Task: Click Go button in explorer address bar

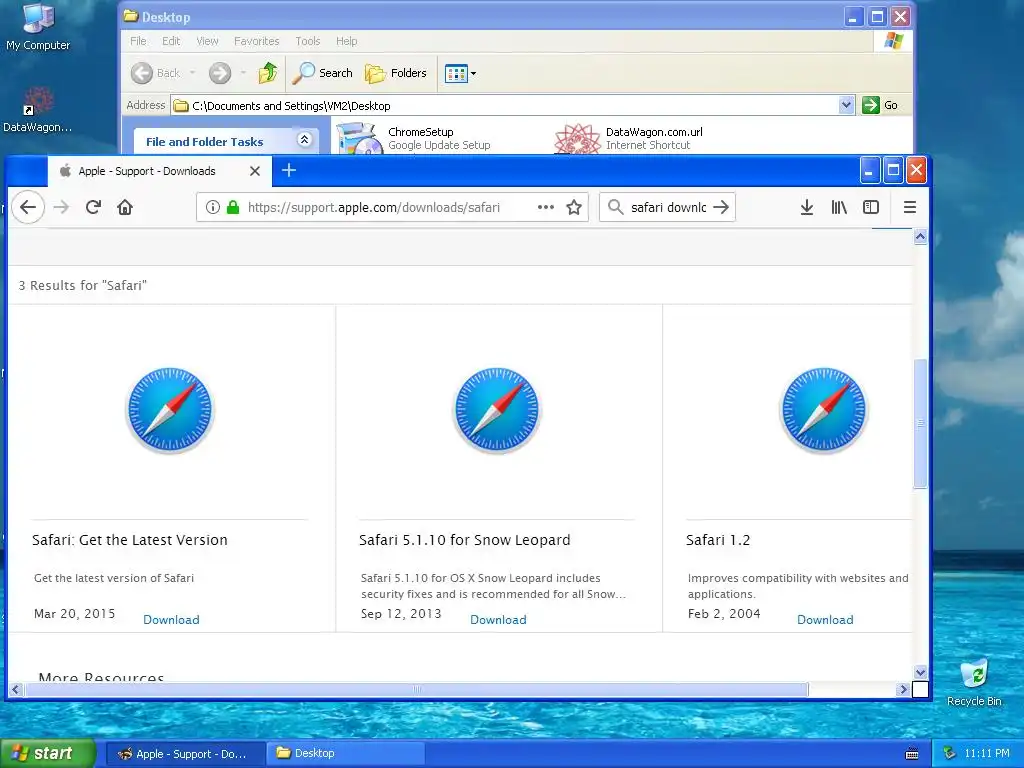Action: tap(880, 105)
